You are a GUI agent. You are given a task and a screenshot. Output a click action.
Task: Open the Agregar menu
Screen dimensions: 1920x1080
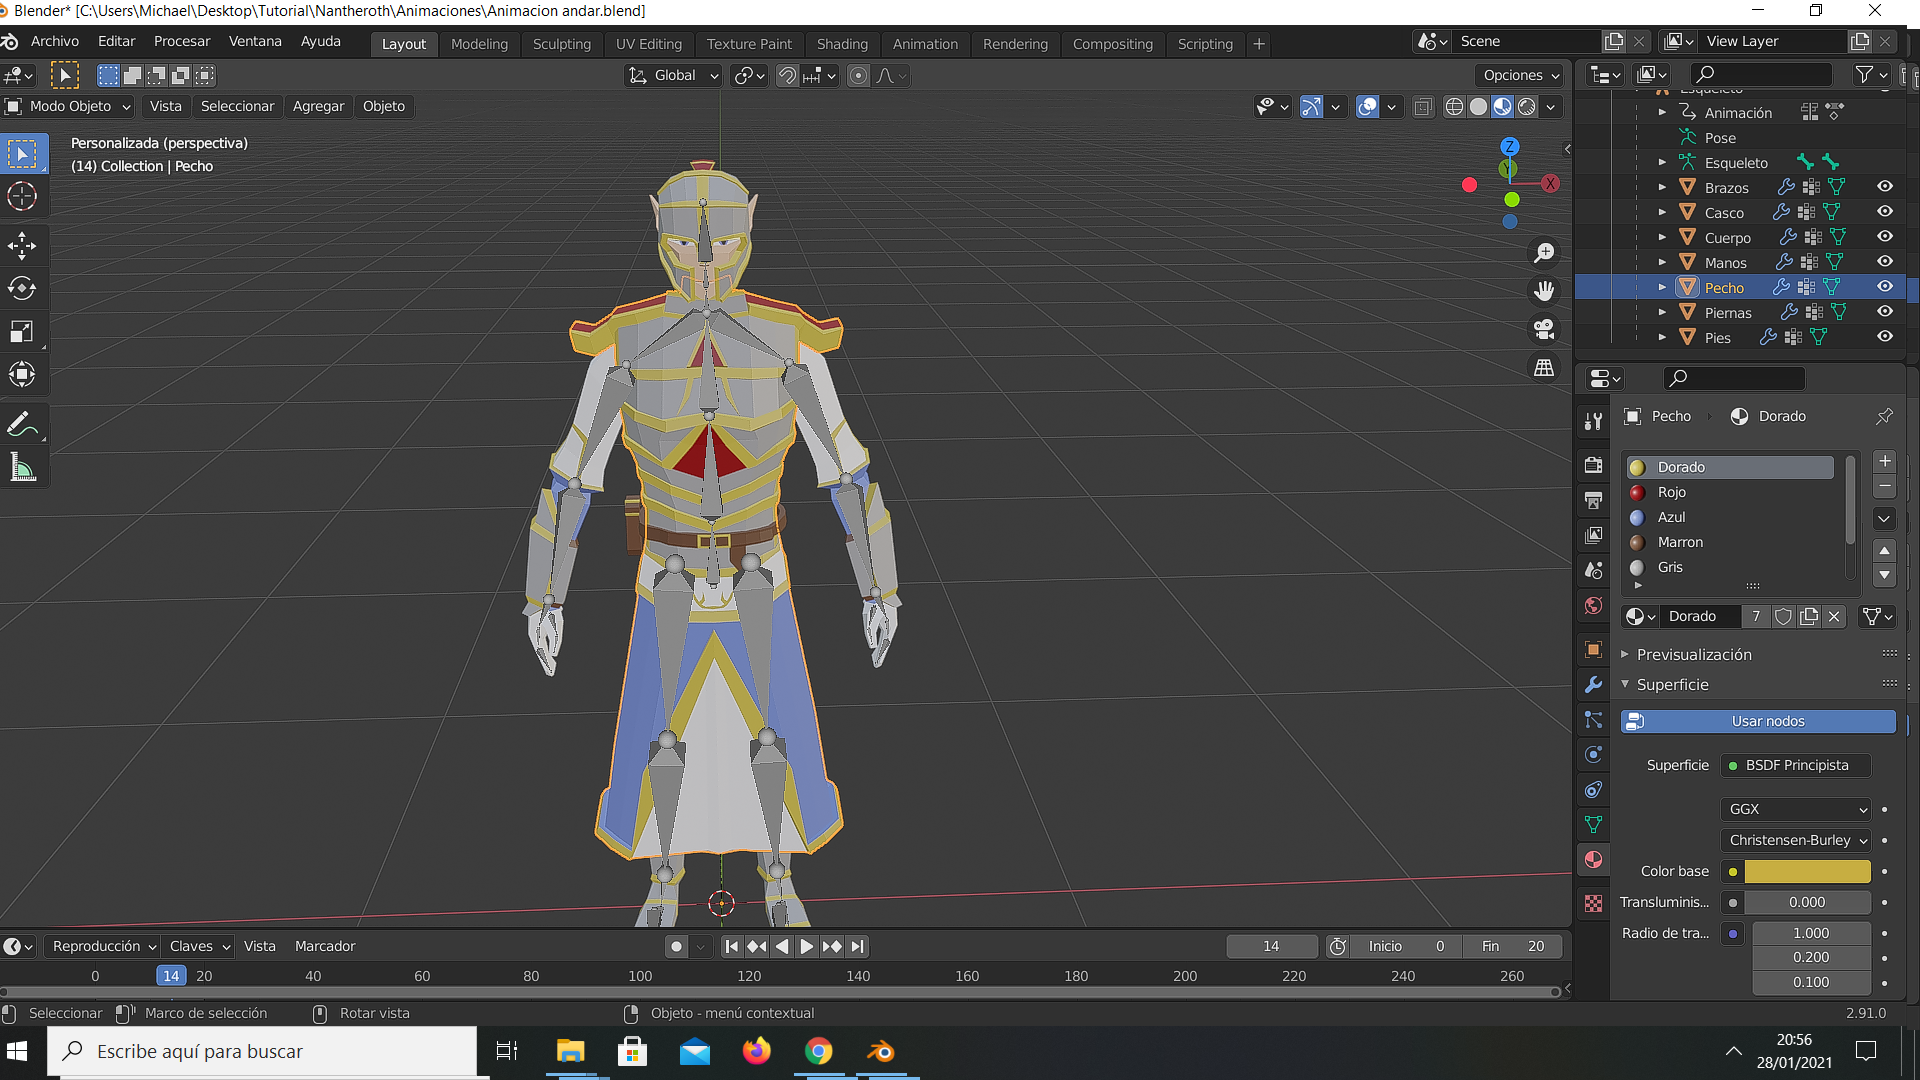[x=318, y=106]
